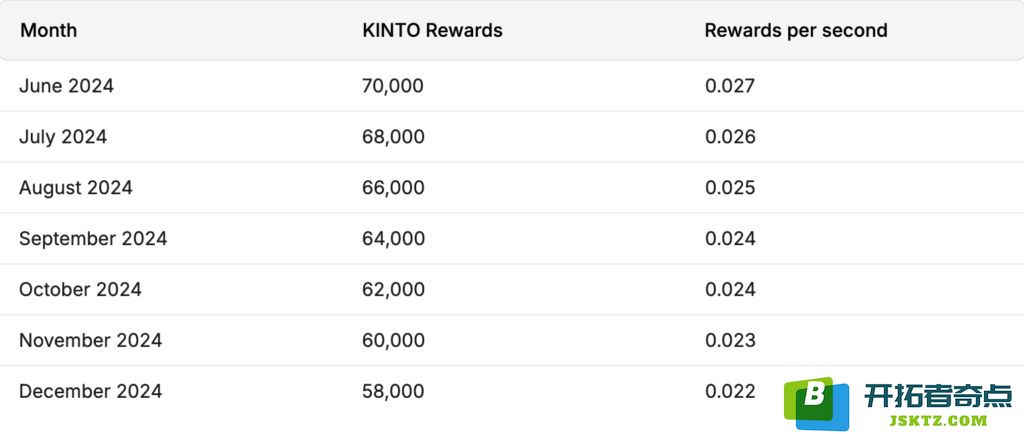Click the 58,000 KINTO rewards cell
Viewport: 1024px width, 434px height.
pyautogui.click(x=393, y=391)
